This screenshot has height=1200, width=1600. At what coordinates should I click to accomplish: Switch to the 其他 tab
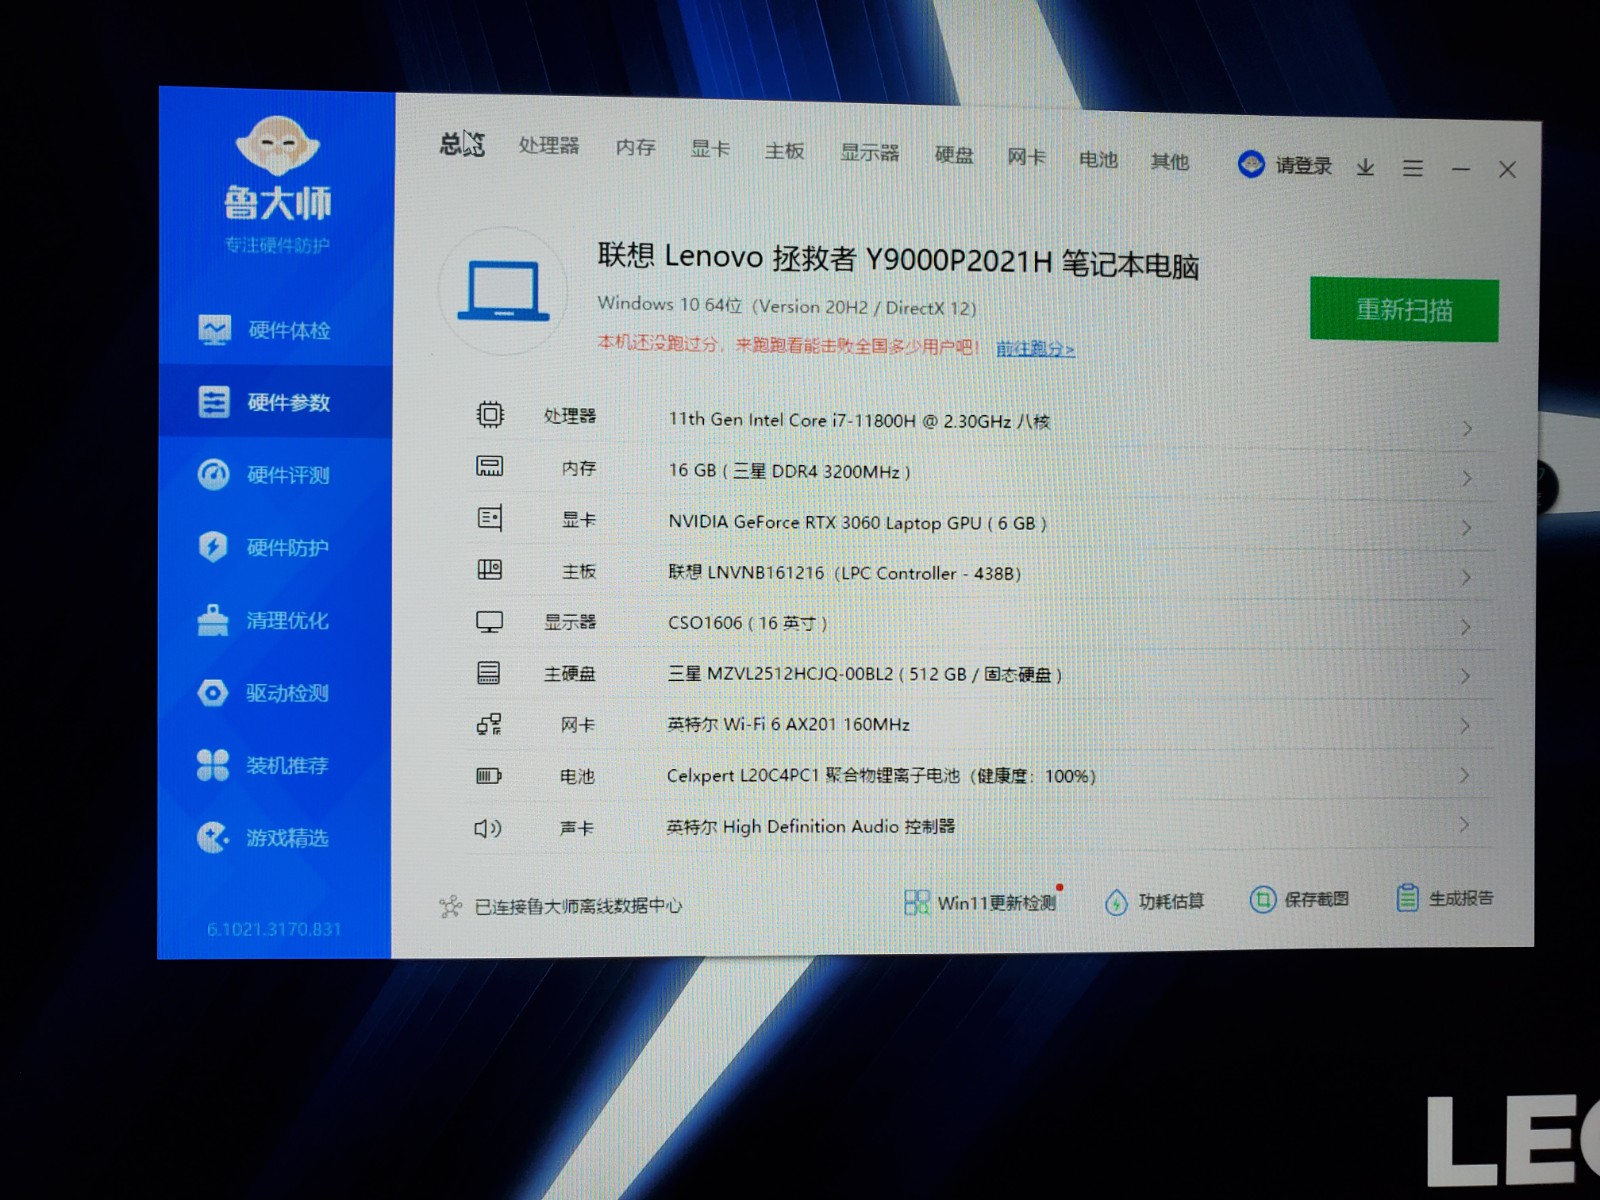[1170, 161]
